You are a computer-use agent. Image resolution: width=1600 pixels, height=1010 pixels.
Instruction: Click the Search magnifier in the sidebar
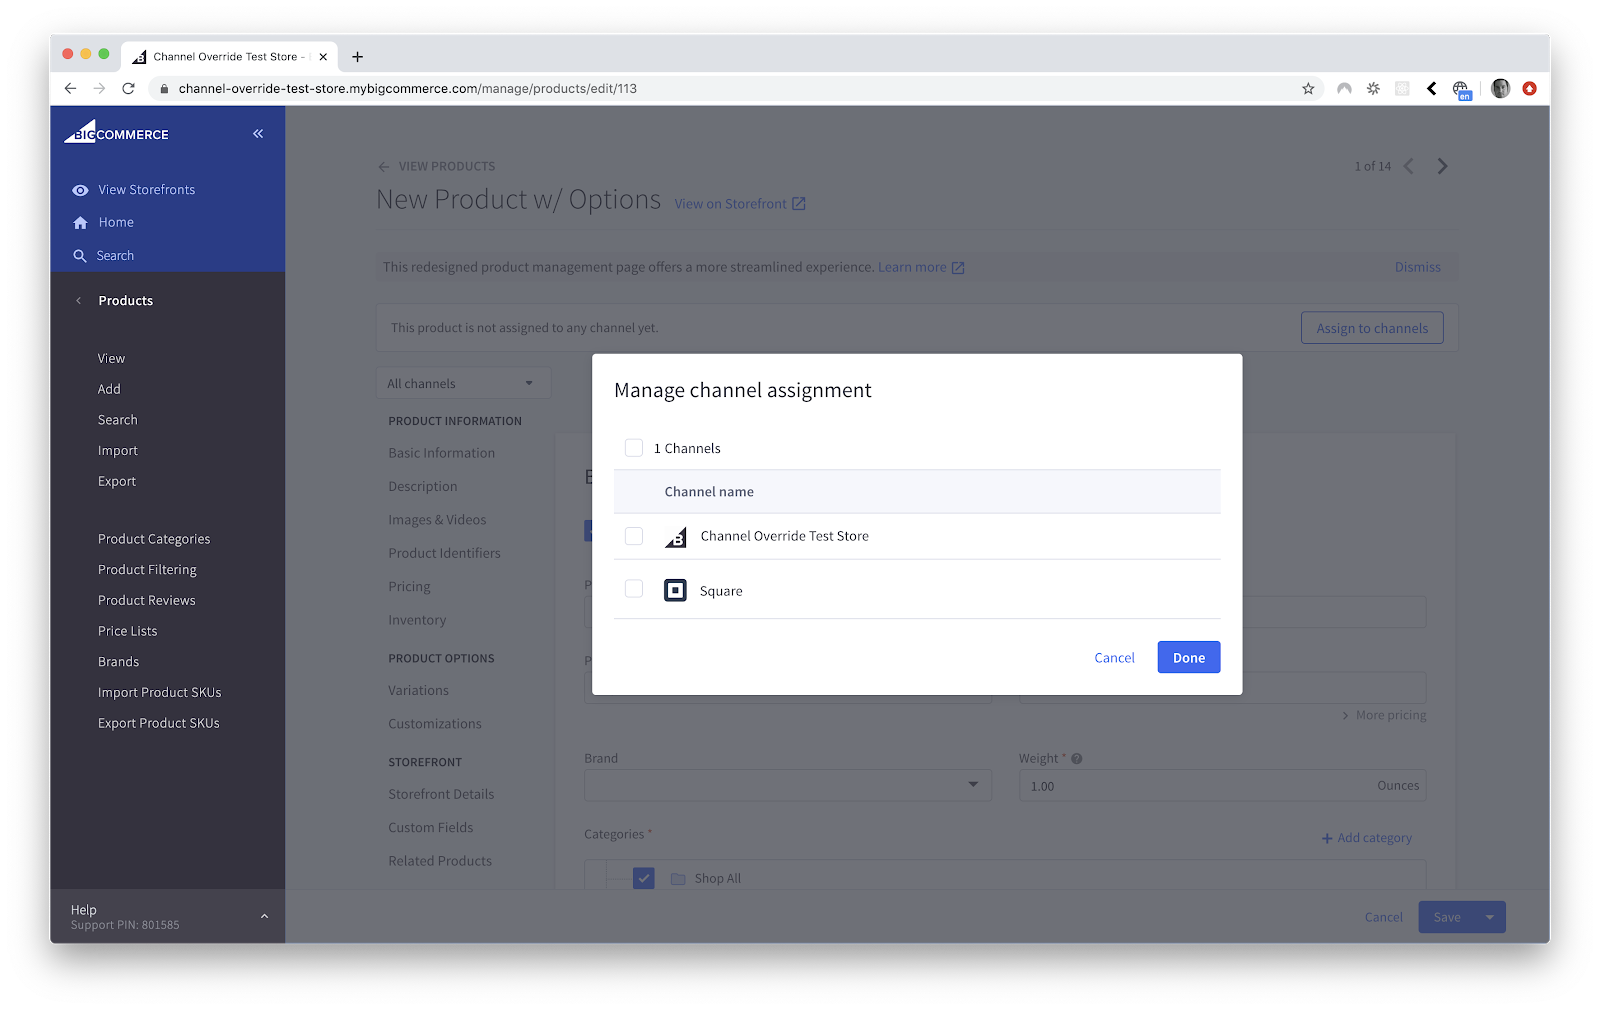click(80, 255)
